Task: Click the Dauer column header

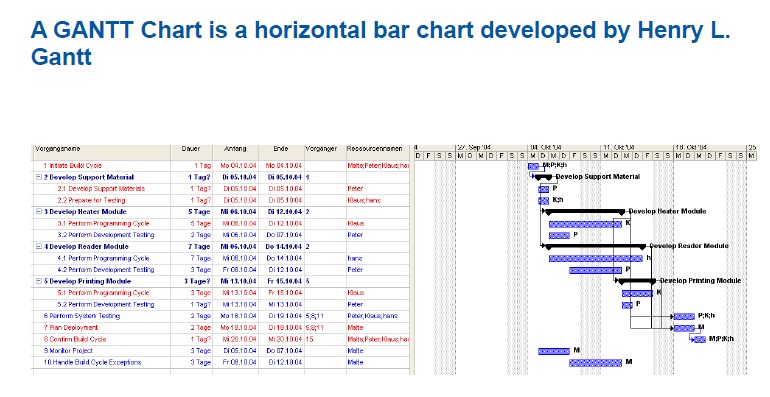Action: [192, 152]
